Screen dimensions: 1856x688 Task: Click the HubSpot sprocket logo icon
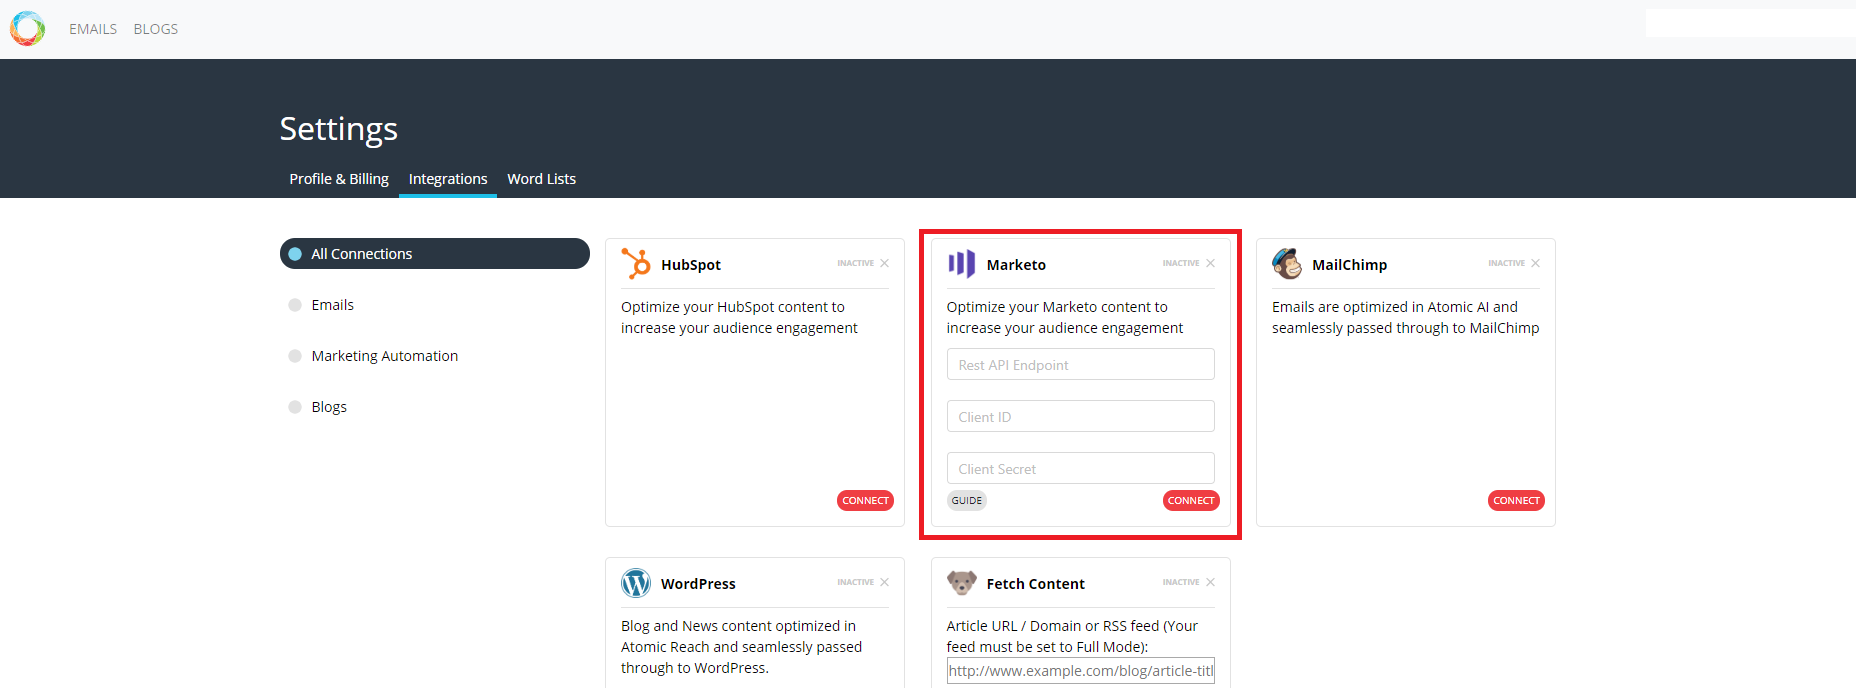636,264
